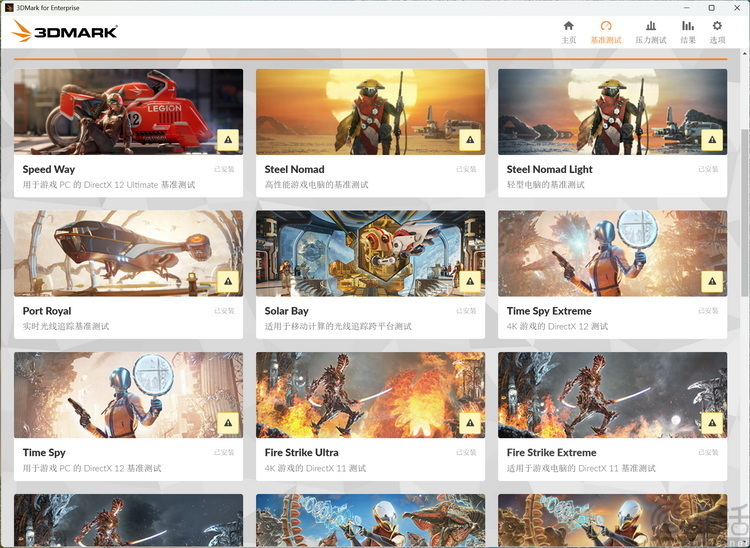Open the results (结果) bar chart icon
The image size is (750, 548).
688,26
